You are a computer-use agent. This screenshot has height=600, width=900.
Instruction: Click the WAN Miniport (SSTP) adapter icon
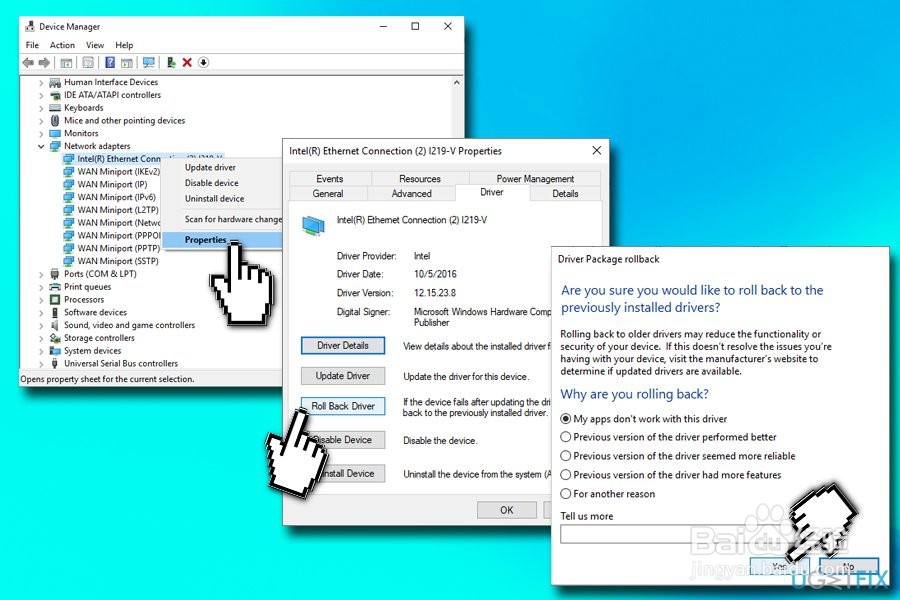pyautogui.click(x=68, y=261)
